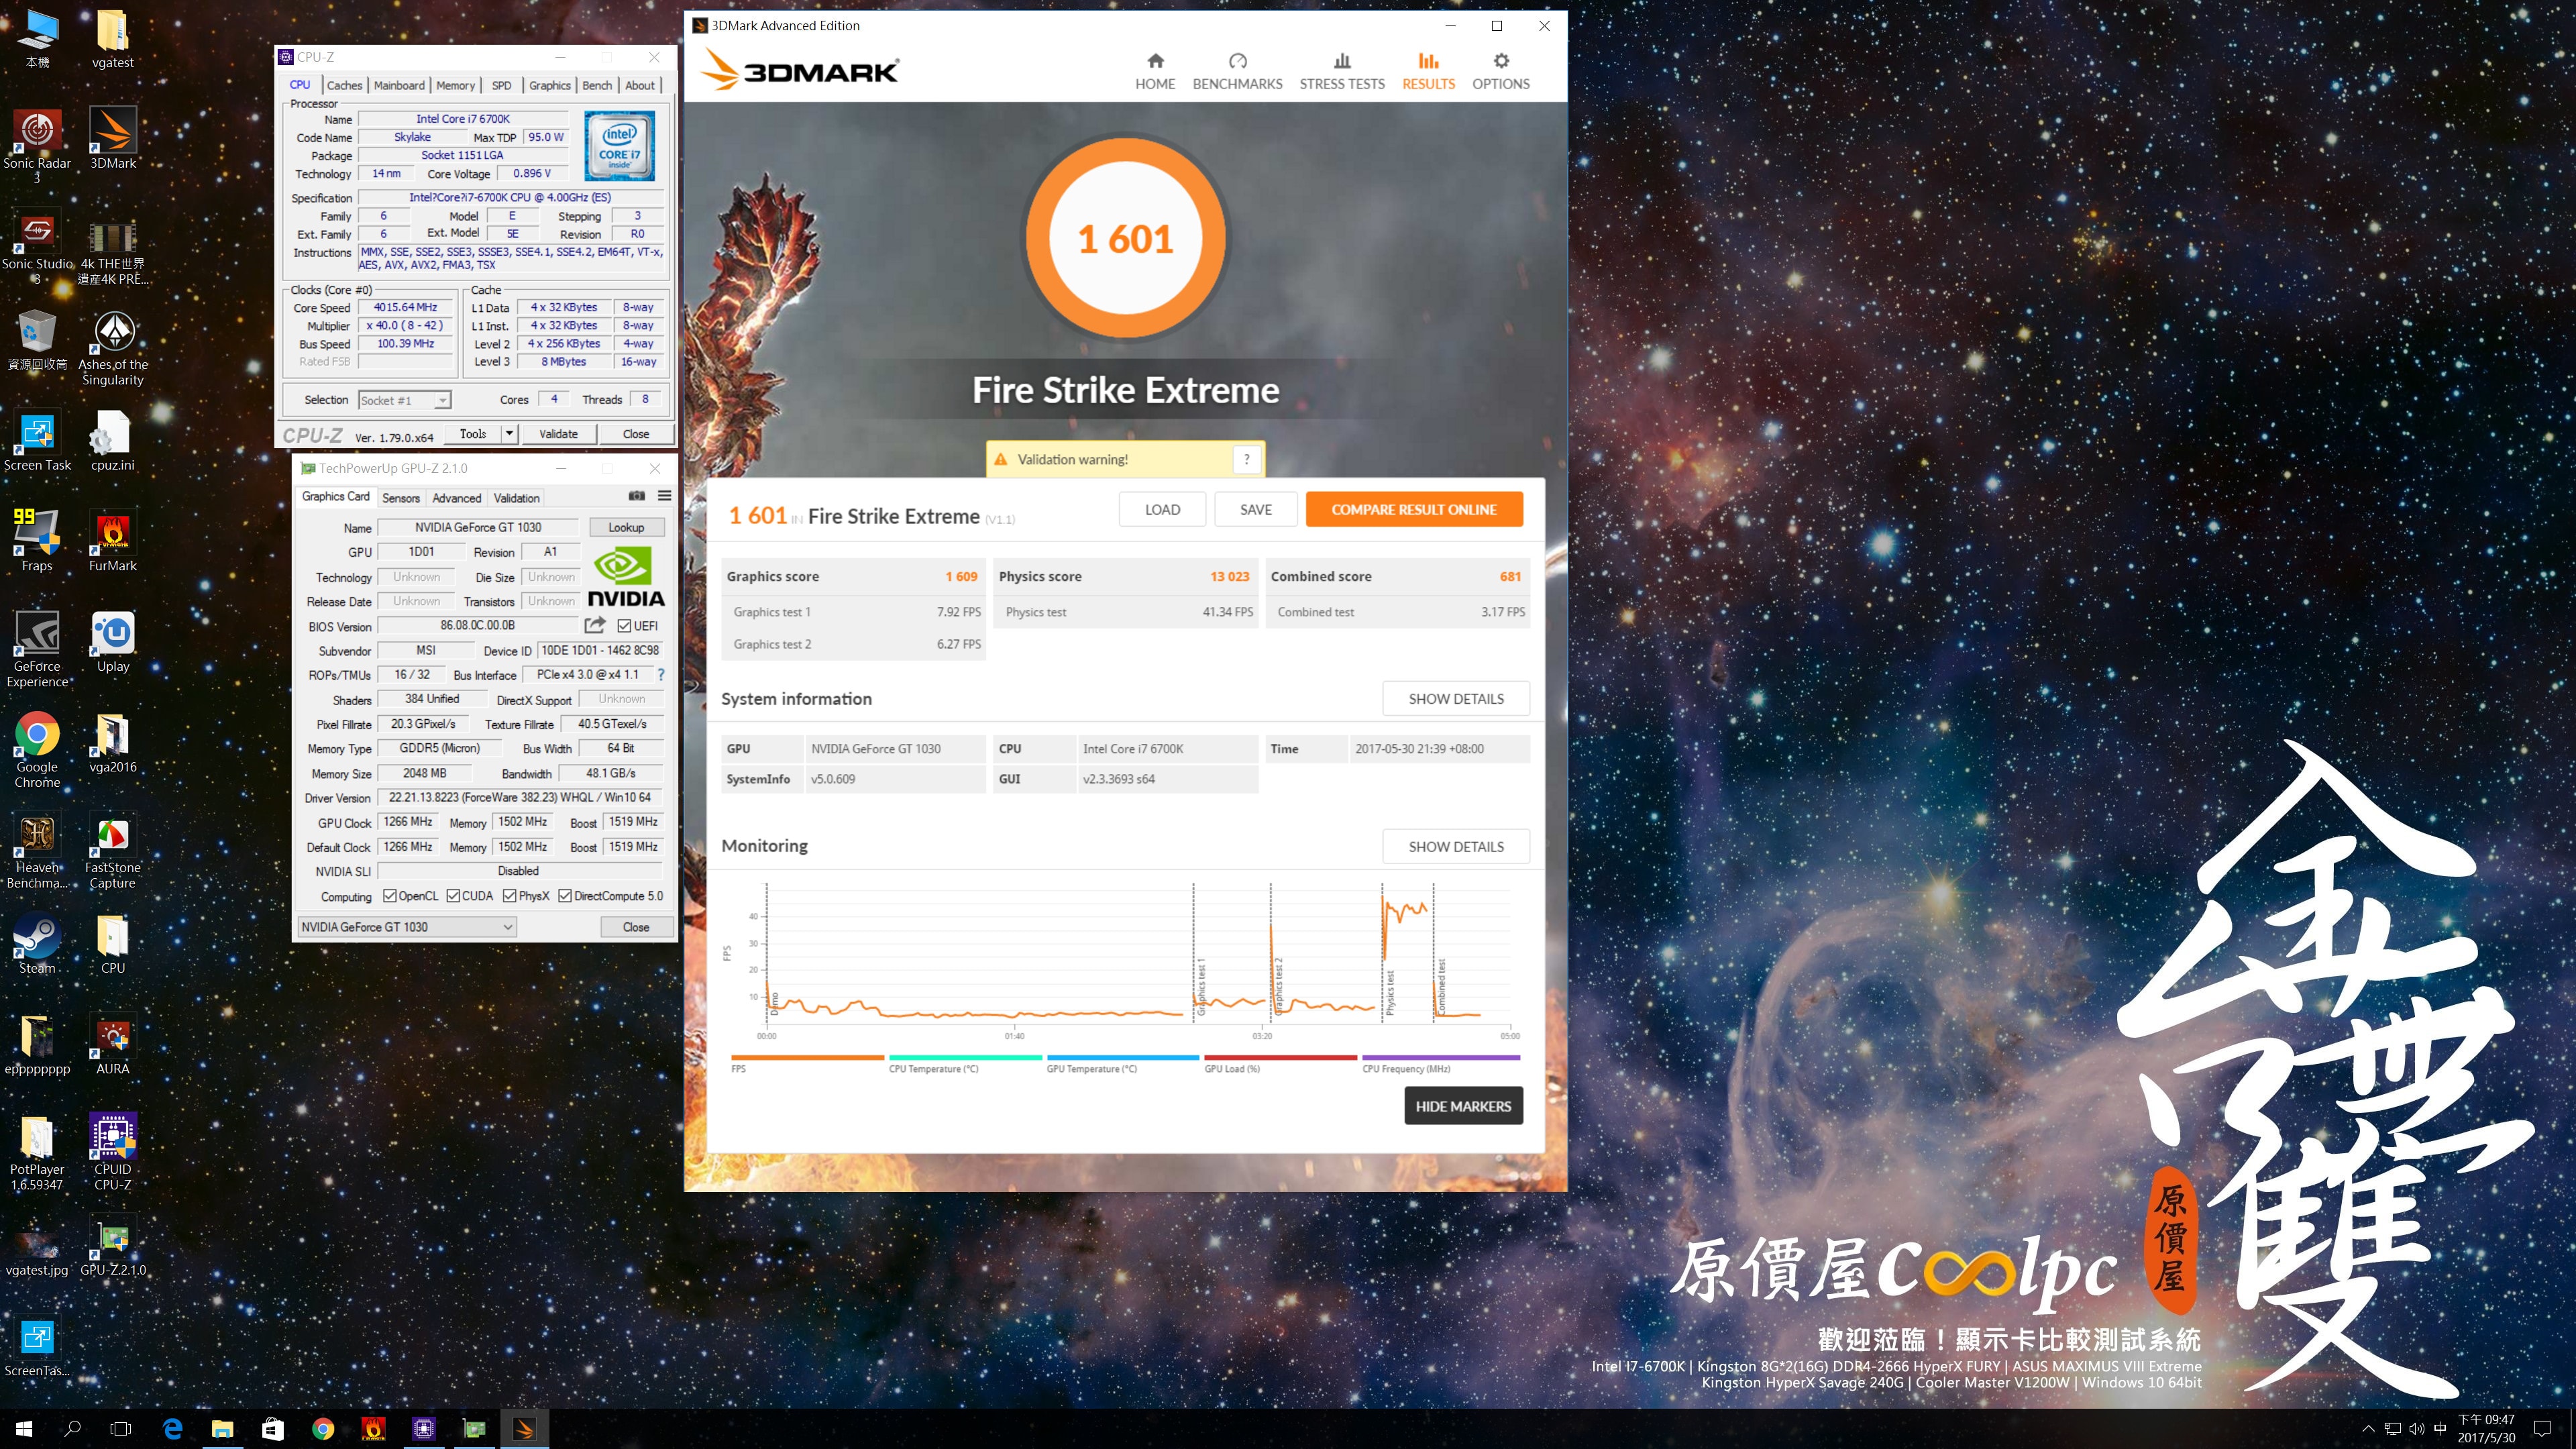This screenshot has height=1449, width=2576.
Task: Expand GPU-Z graphics card selector dropdown
Action: click(x=507, y=927)
